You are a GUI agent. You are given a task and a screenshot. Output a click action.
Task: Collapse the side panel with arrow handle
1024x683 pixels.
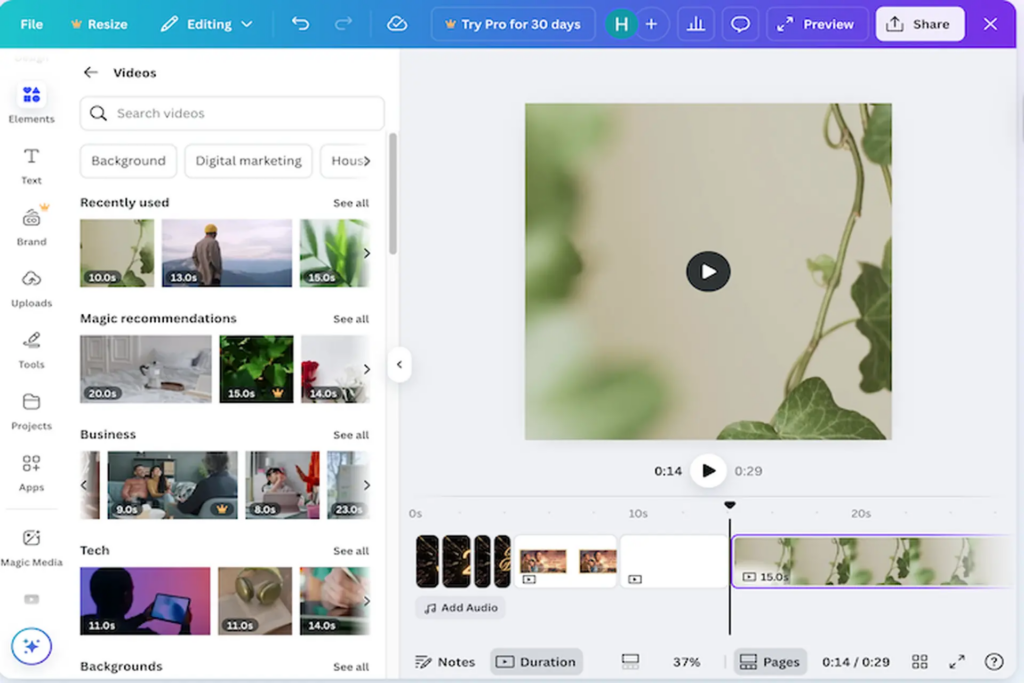[x=399, y=365]
